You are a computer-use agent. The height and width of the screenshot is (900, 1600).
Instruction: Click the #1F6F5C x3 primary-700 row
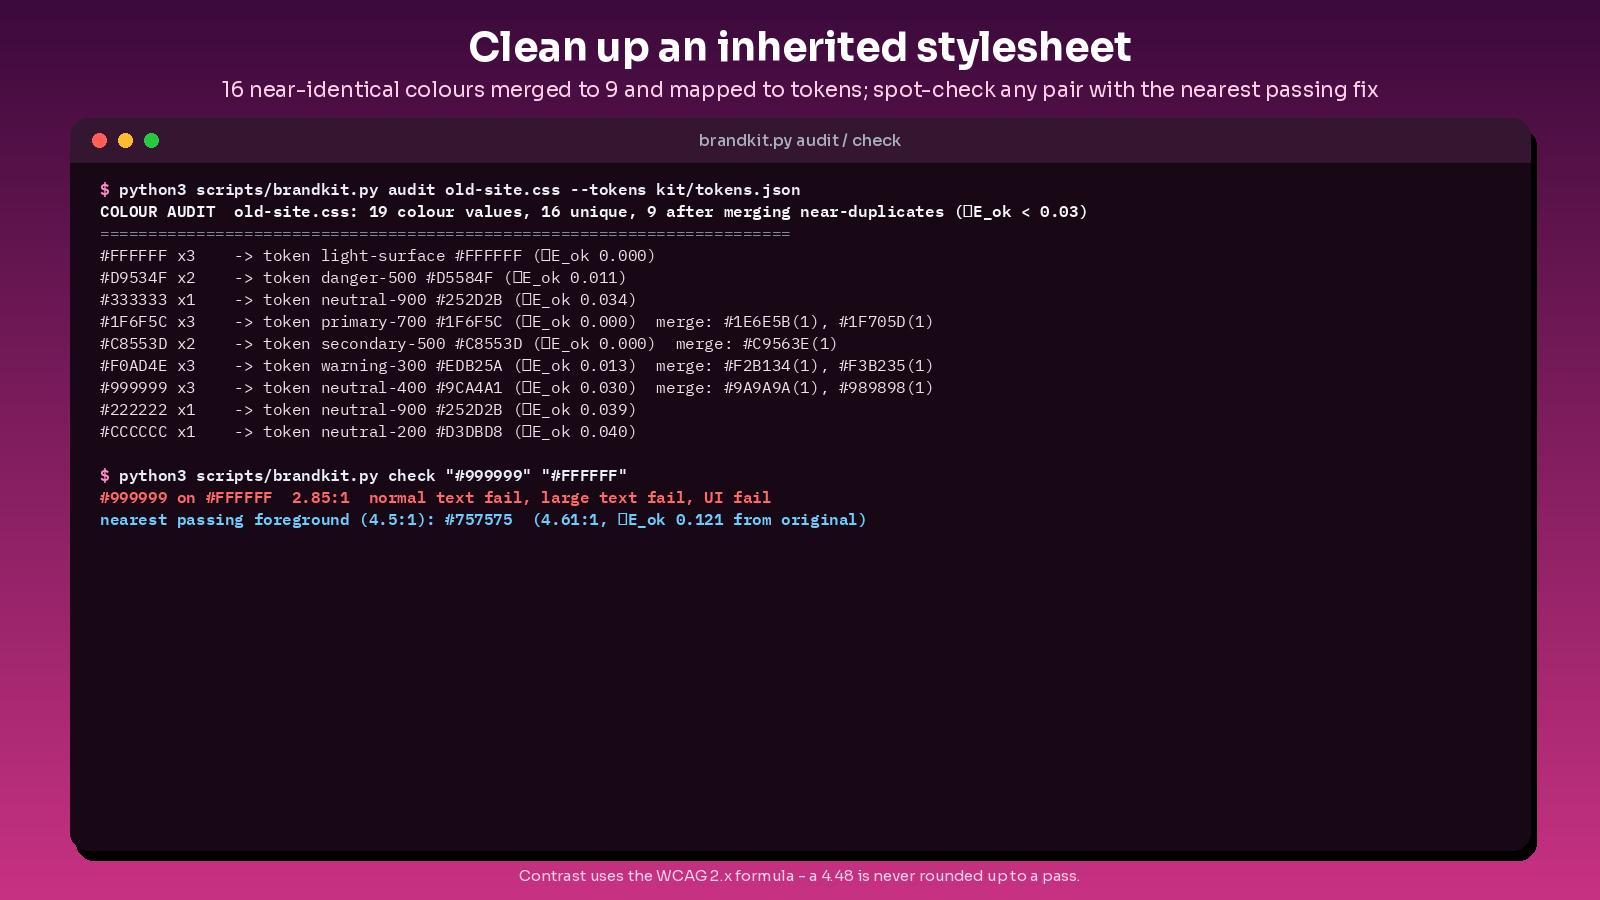(x=517, y=321)
